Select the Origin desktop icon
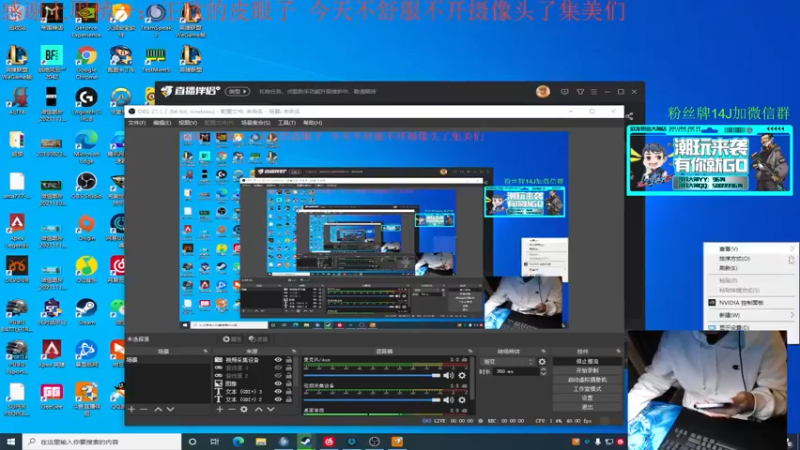The width and height of the screenshot is (800, 450). 86,228
